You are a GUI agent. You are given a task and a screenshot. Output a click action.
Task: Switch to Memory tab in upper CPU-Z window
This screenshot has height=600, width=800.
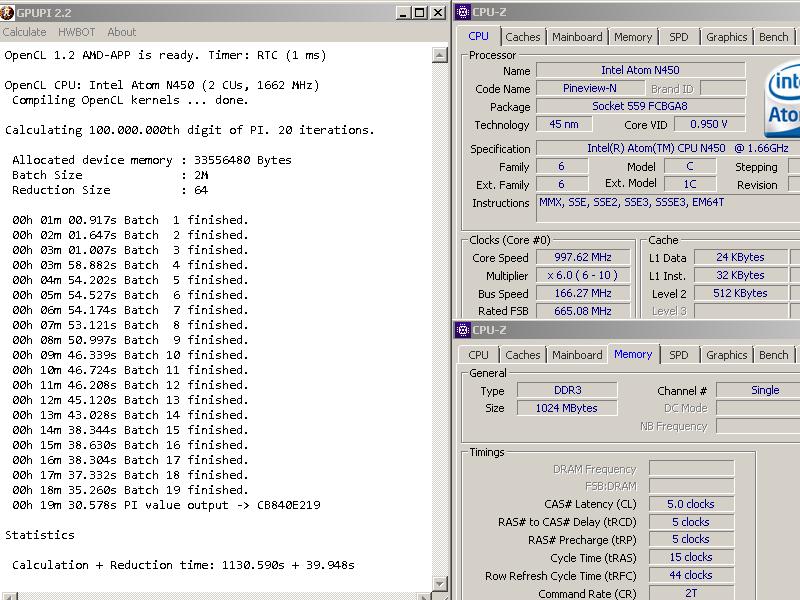633,37
